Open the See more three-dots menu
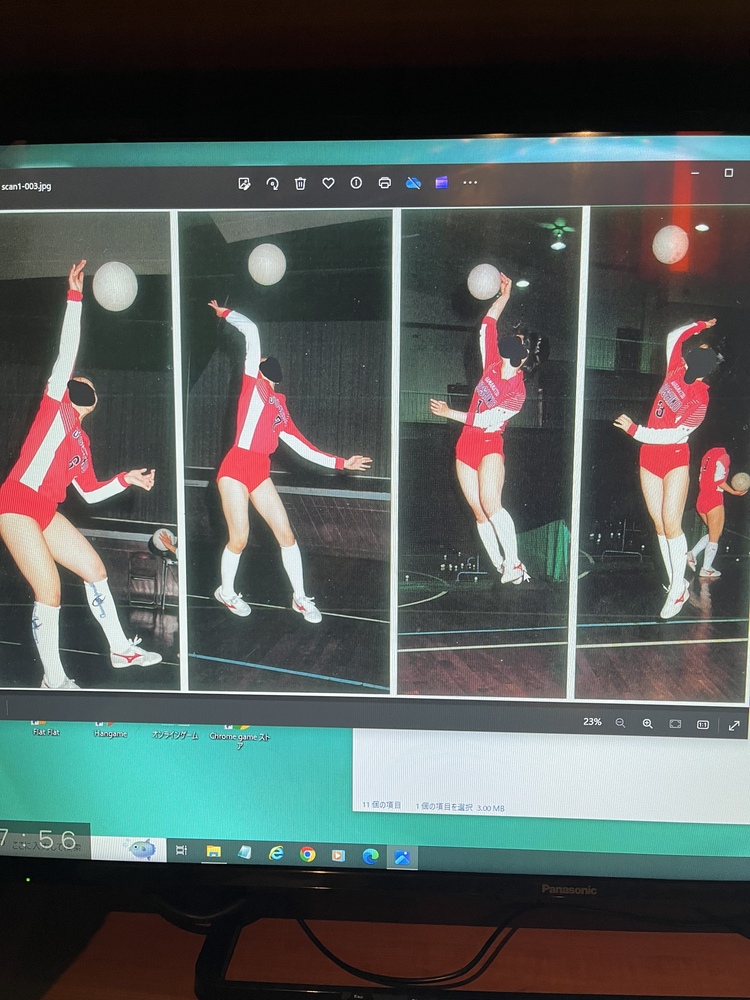The width and height of the screenshot is (750, 1000). coord(470,183)
